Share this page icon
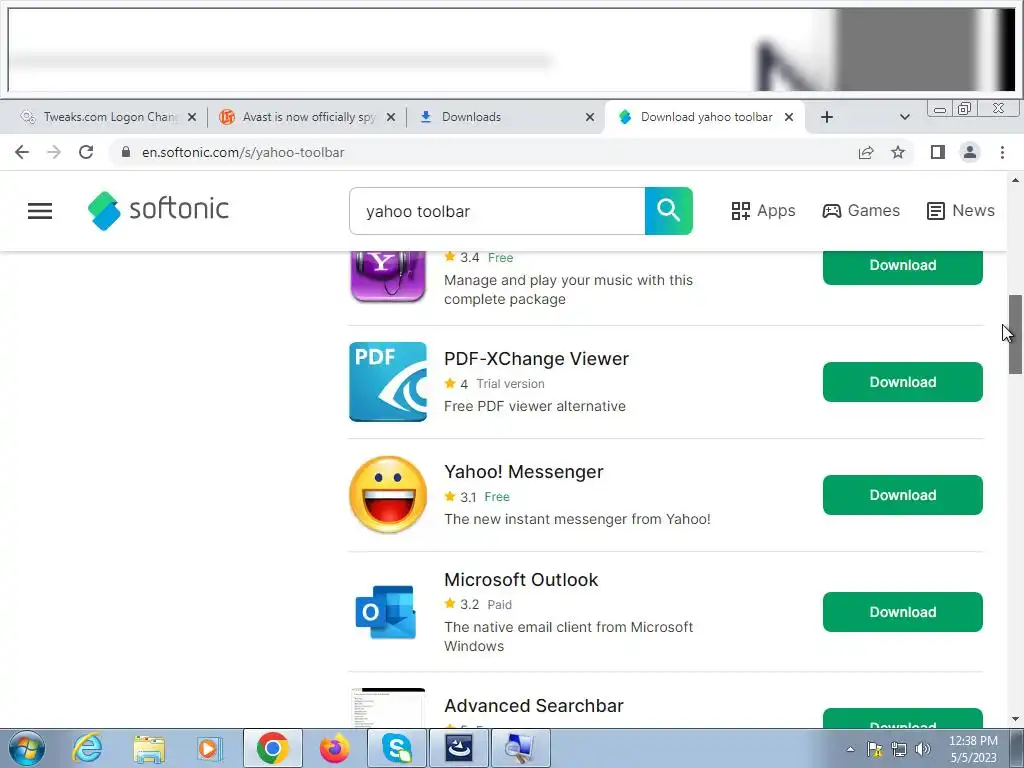Viewport: 1024px width, 768px height. tap(866, 152)
